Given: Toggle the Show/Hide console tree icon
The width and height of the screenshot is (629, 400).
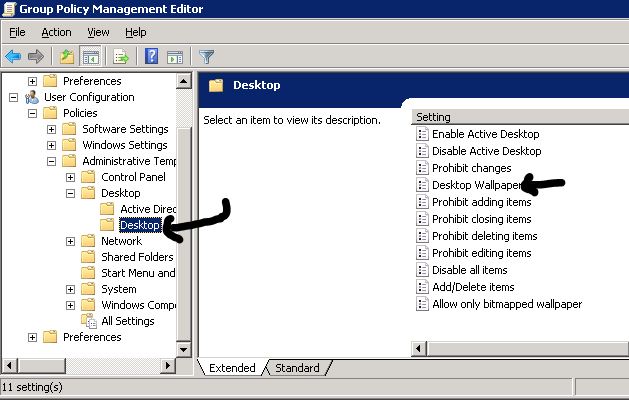Looking at the screenshot, I should pos(90,56).
